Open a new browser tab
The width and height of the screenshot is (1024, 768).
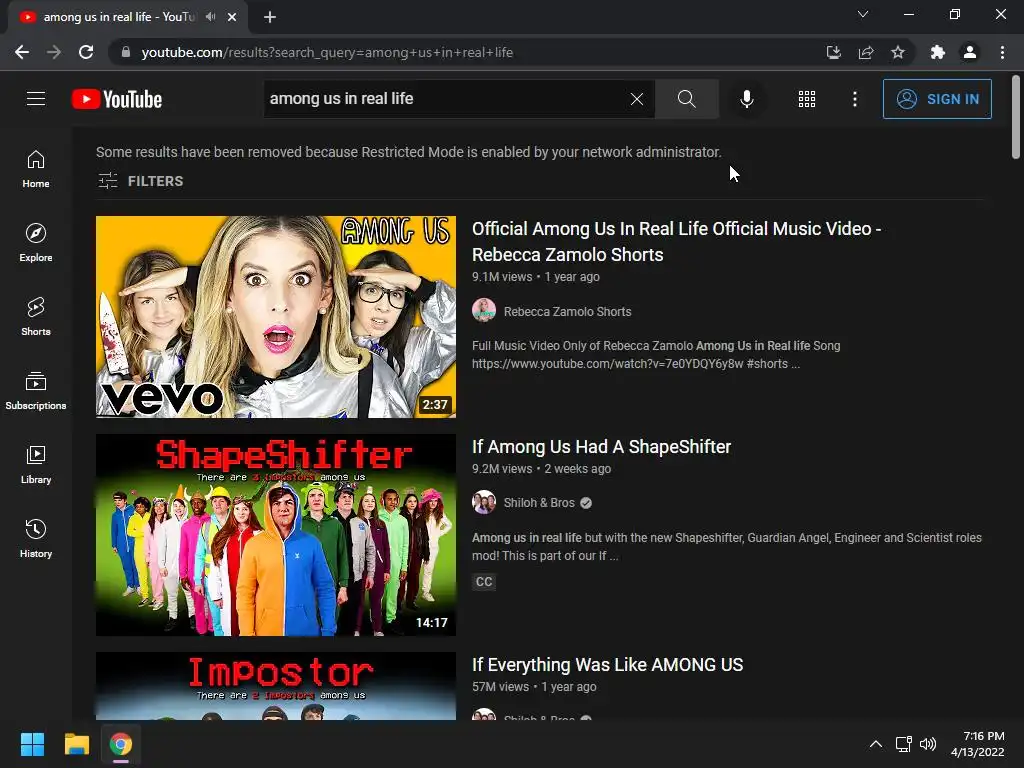tap(270, 18)
